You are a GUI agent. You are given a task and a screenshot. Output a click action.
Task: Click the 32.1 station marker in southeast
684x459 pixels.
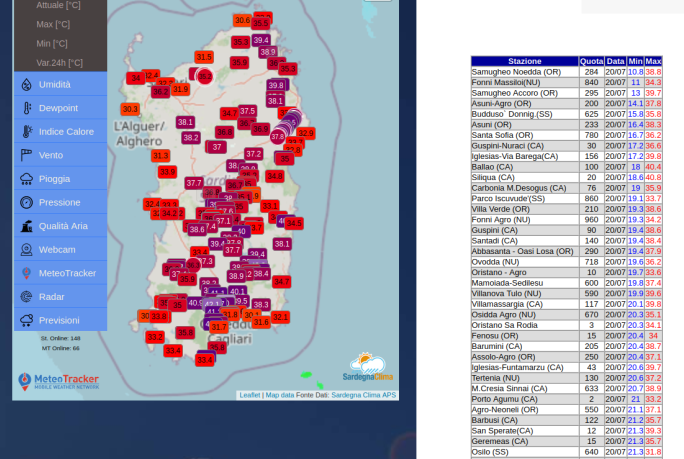[x=280, y=317]
